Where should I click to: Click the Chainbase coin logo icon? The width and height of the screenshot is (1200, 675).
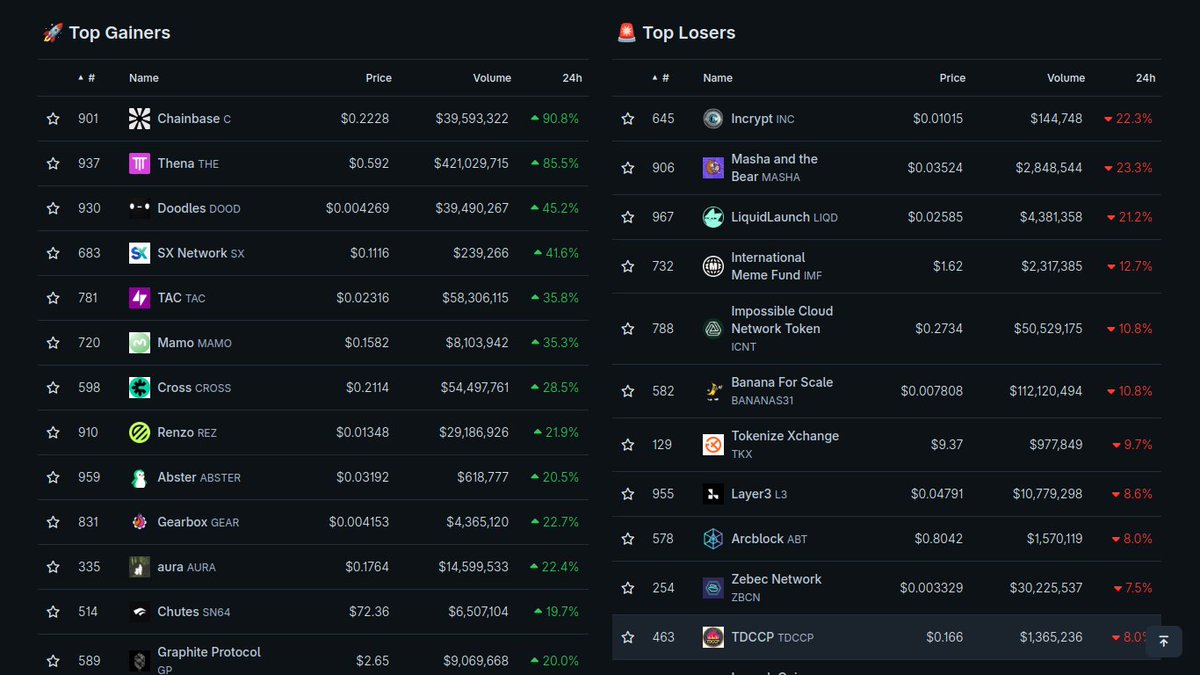140,119
